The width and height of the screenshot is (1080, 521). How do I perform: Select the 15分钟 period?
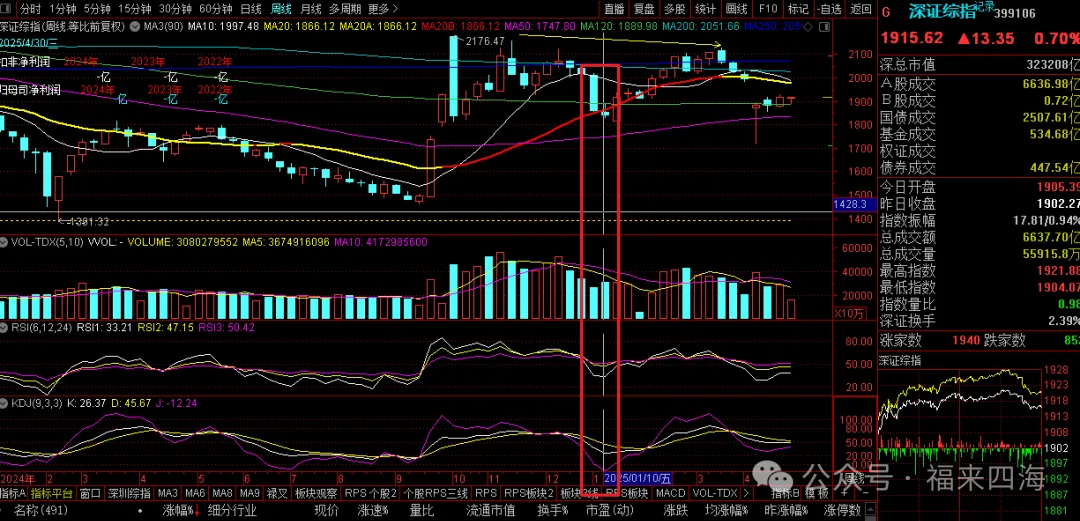click(134, 10)
